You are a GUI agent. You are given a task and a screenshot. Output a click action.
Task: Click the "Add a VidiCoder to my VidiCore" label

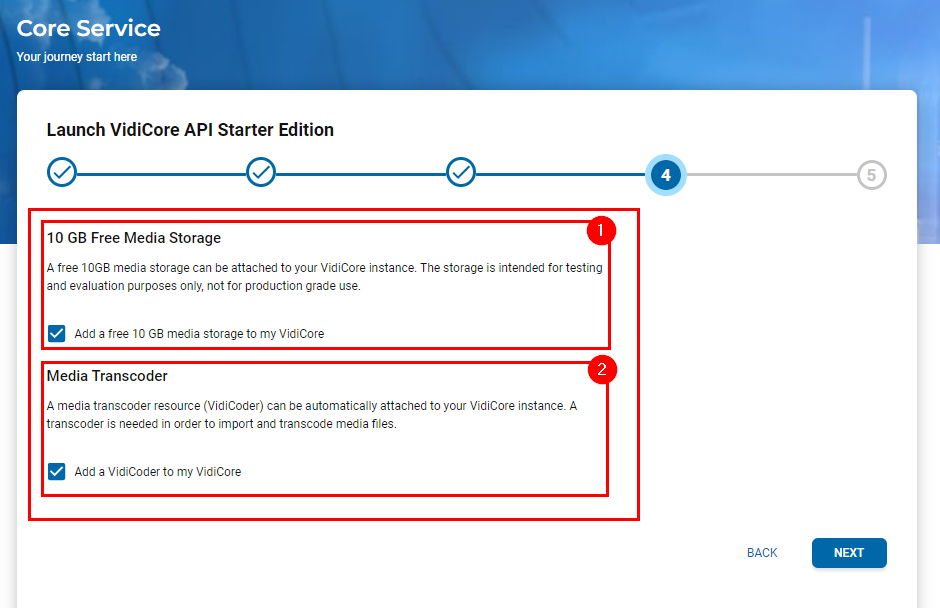click(157, 472)
